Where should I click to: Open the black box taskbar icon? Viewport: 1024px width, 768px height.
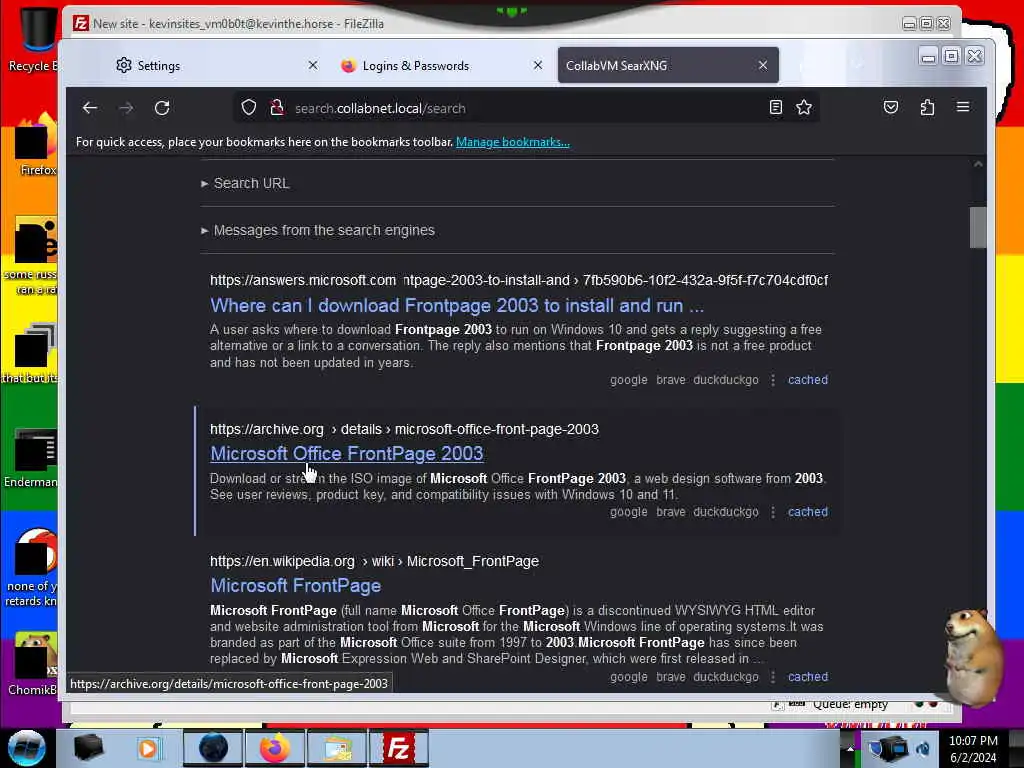click(x=89, y=748)
